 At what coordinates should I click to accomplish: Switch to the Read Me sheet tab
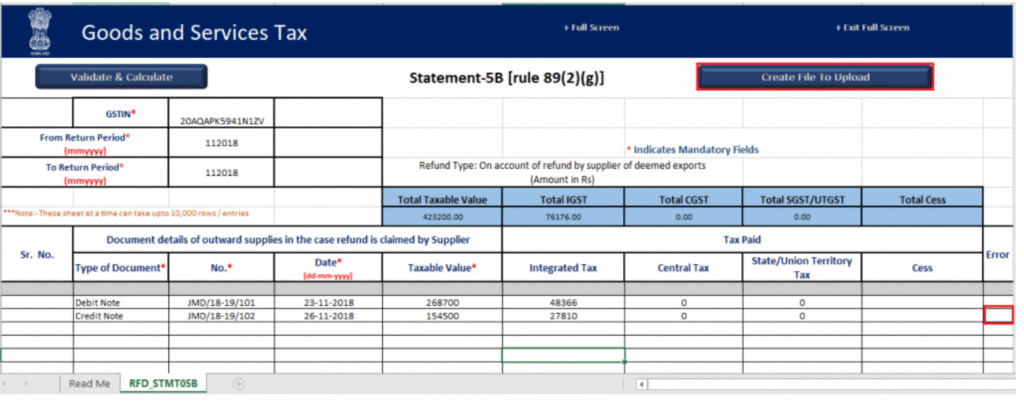point(90,384)
